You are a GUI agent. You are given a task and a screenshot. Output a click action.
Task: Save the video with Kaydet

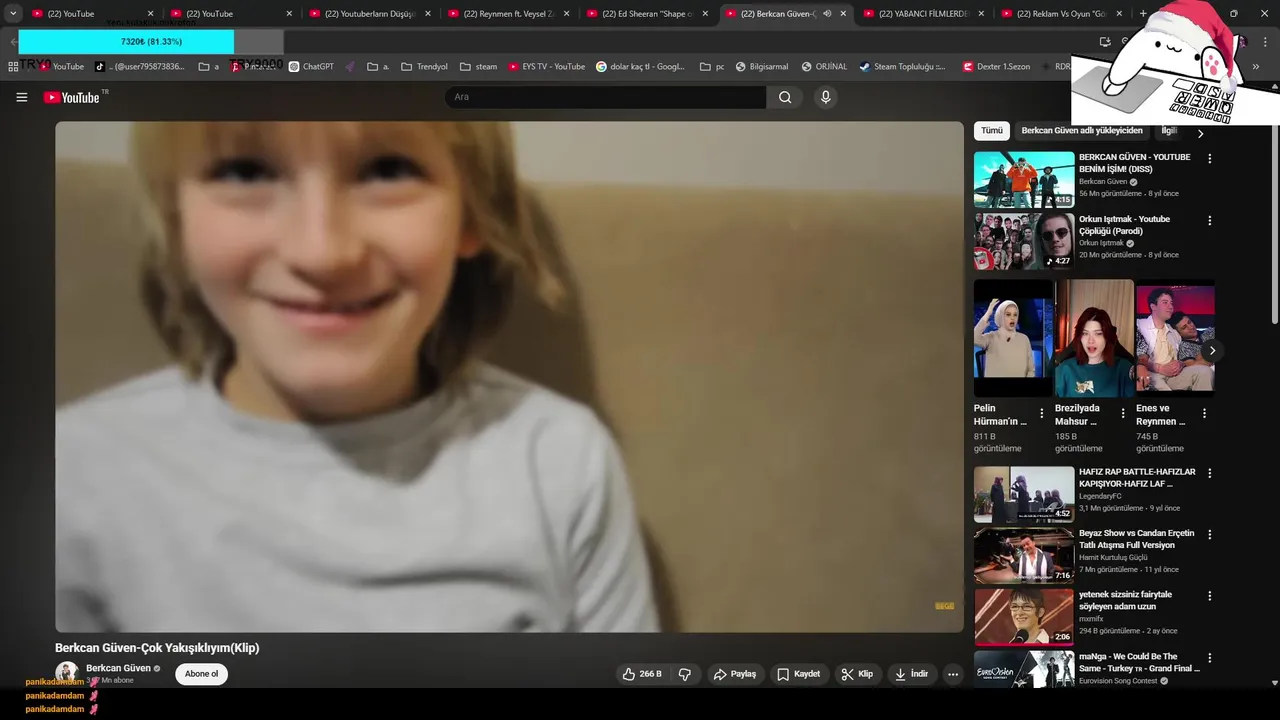799,674
